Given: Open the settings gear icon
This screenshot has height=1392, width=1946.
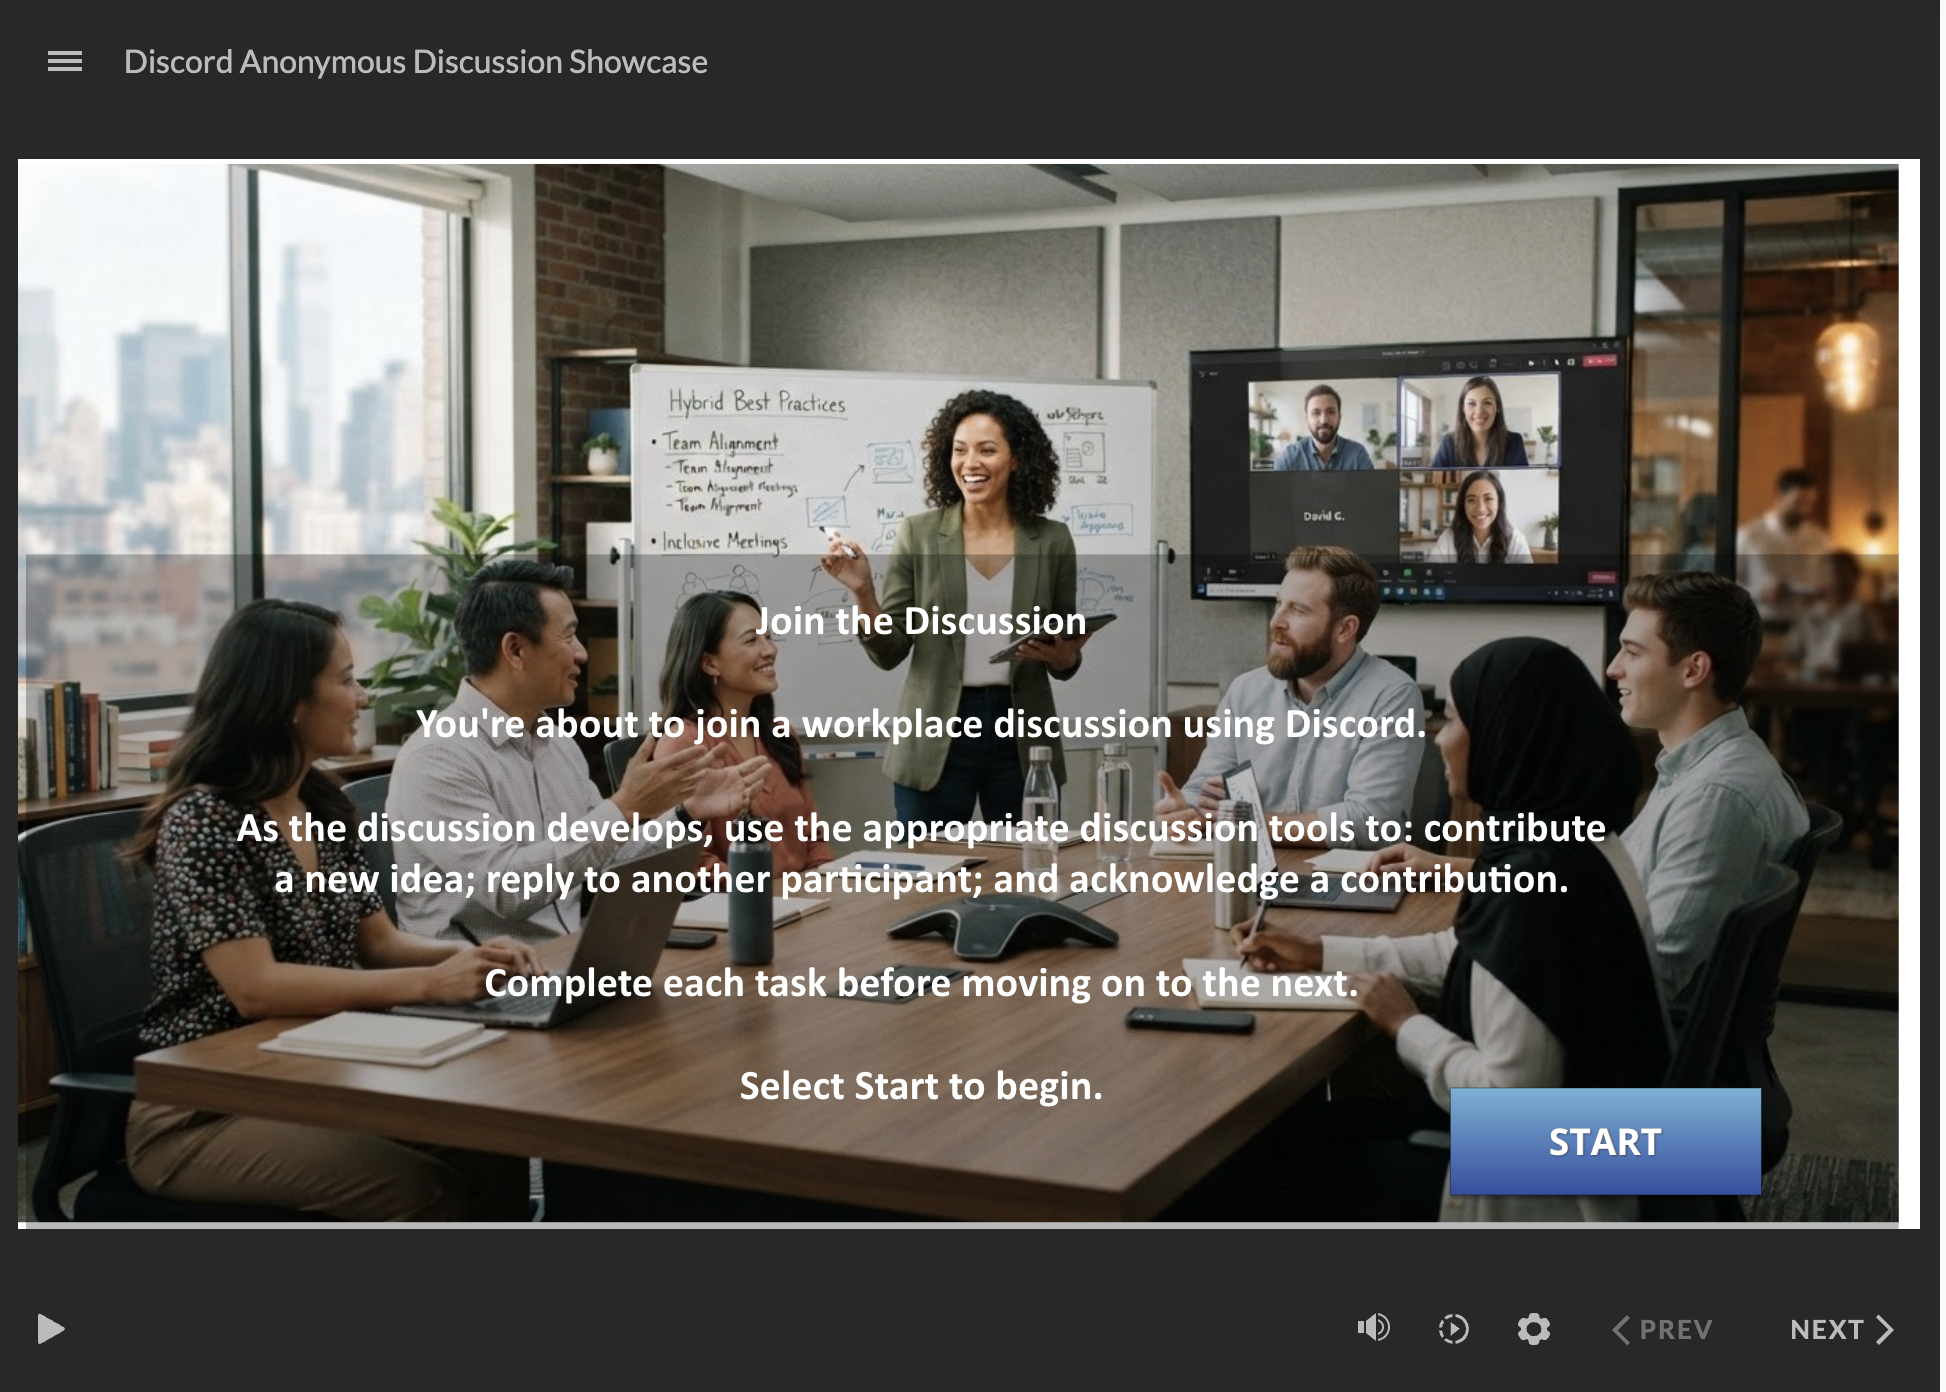Looking at the screenshot, I should point(1533,1329).
